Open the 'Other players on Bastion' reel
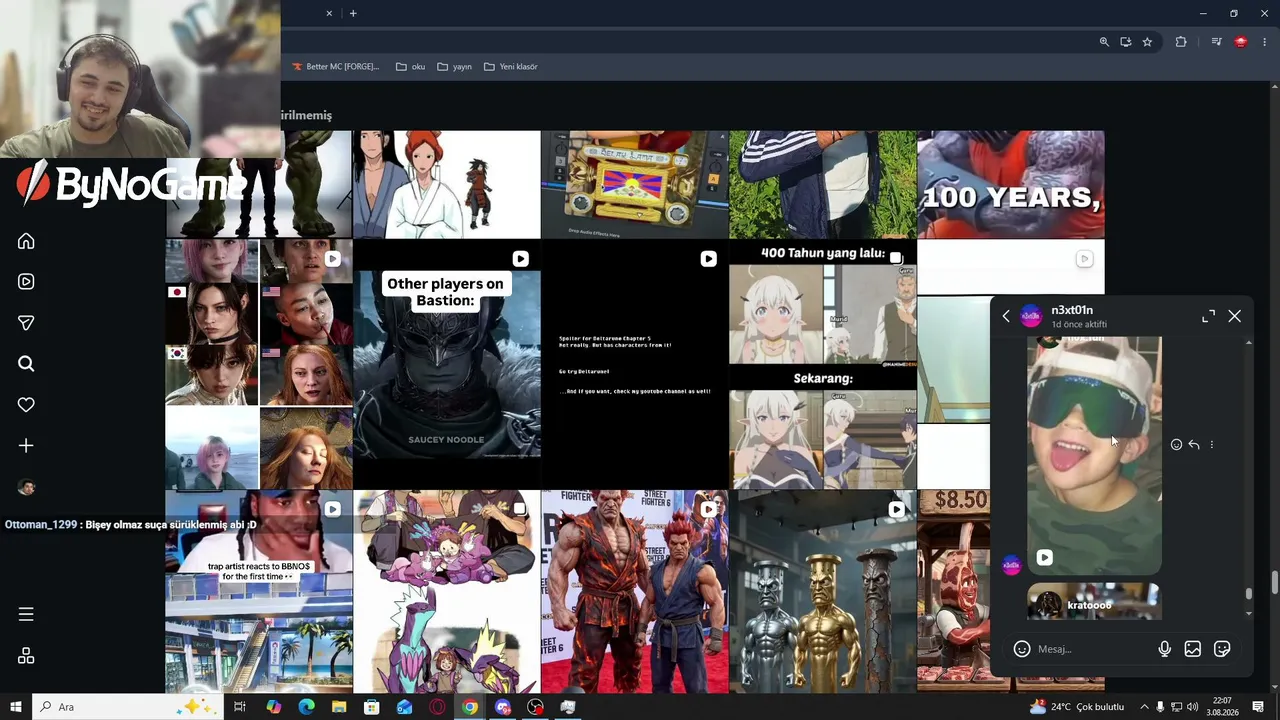Screen dimensions: 1280x720 click(447, 364)
